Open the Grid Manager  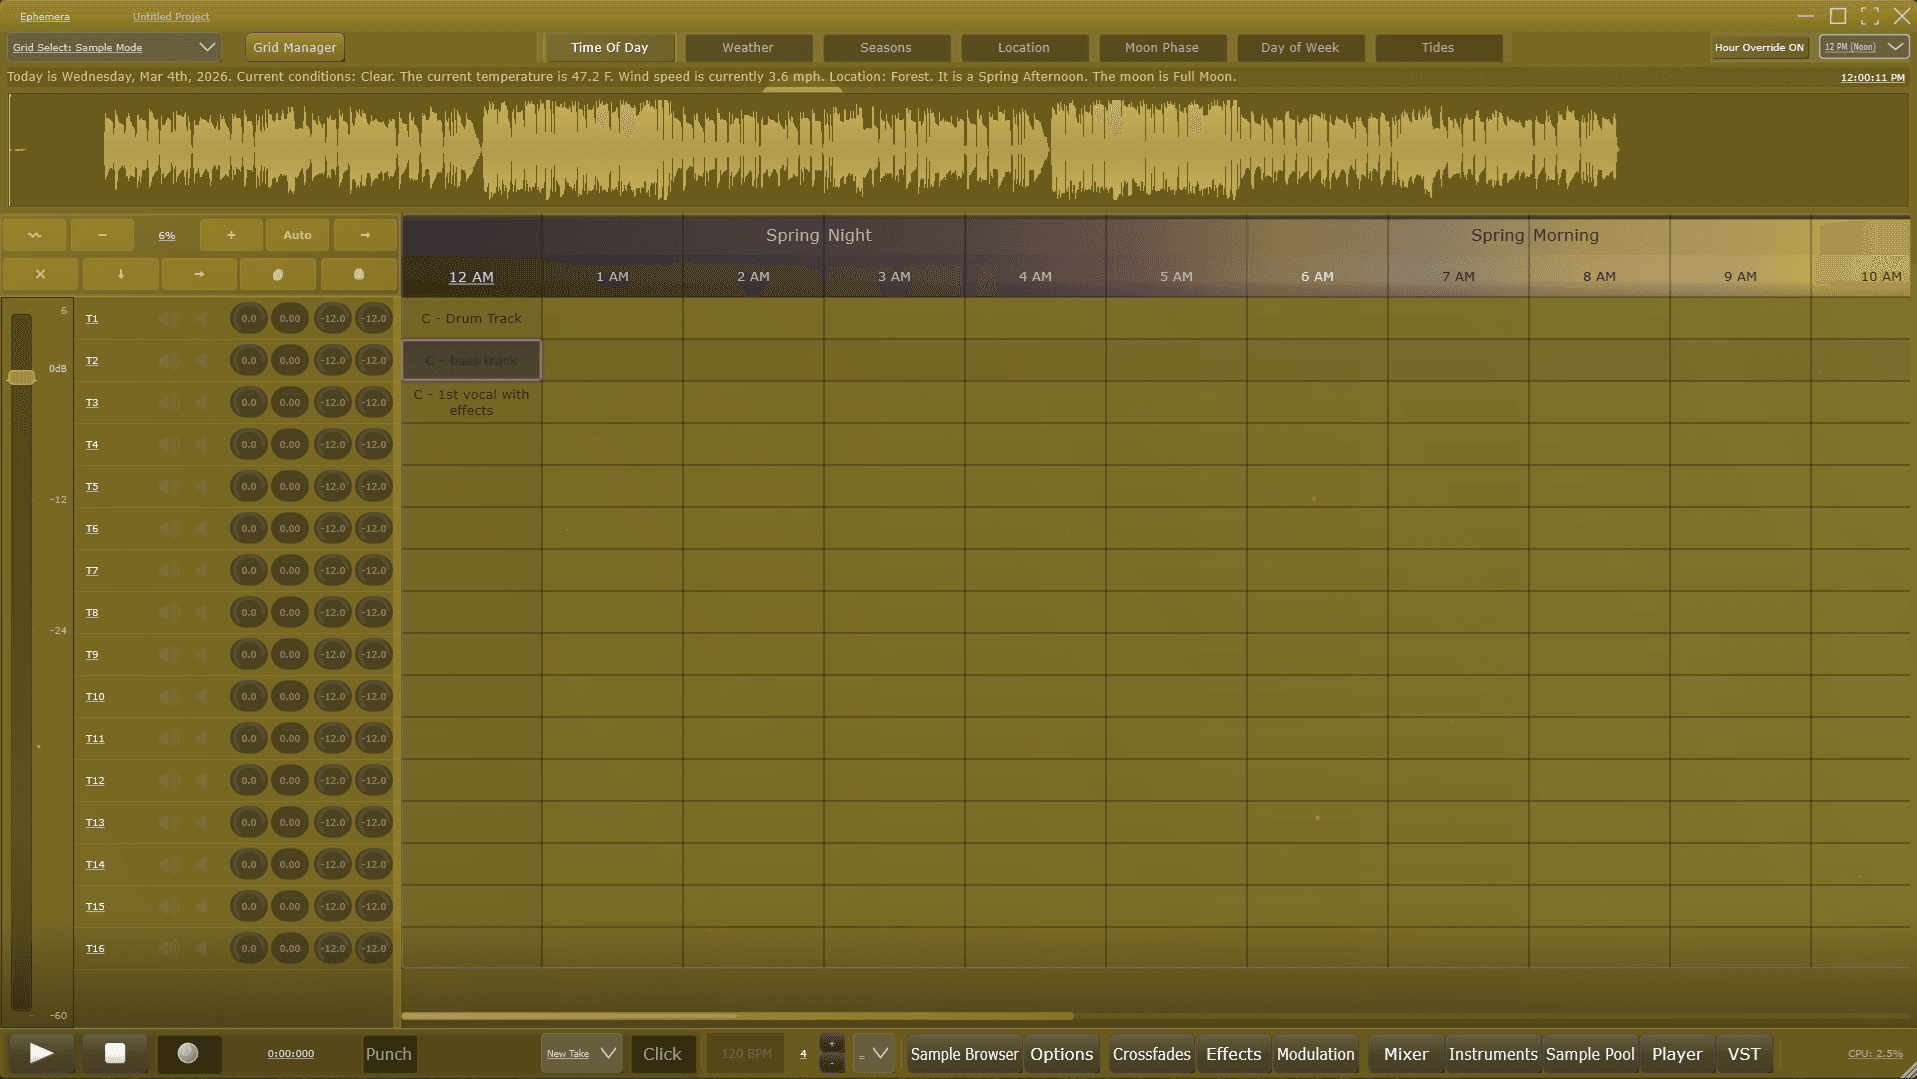294,47
